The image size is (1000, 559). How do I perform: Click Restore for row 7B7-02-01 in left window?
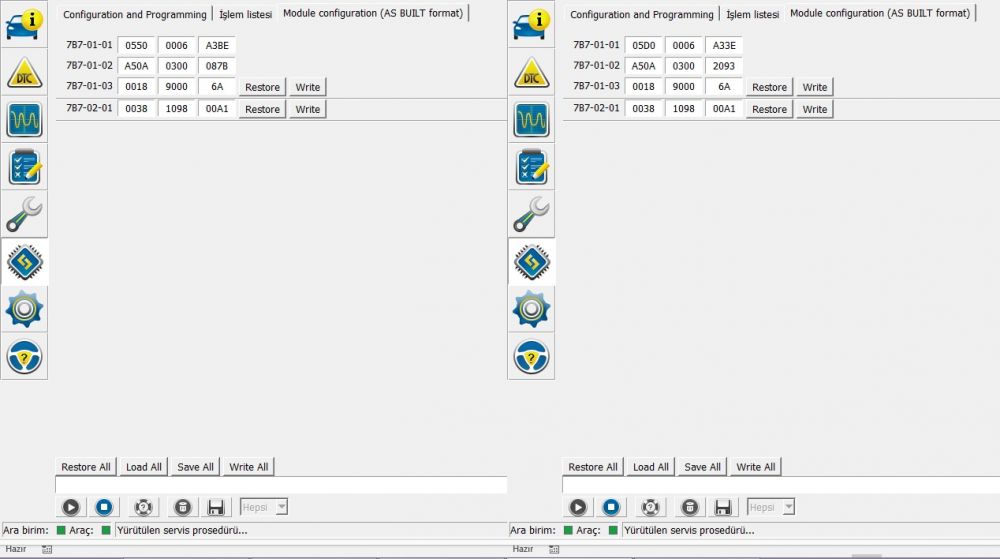262,109
